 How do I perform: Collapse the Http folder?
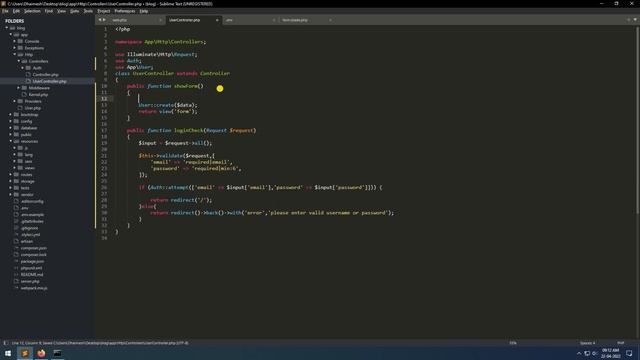[15, 54]
